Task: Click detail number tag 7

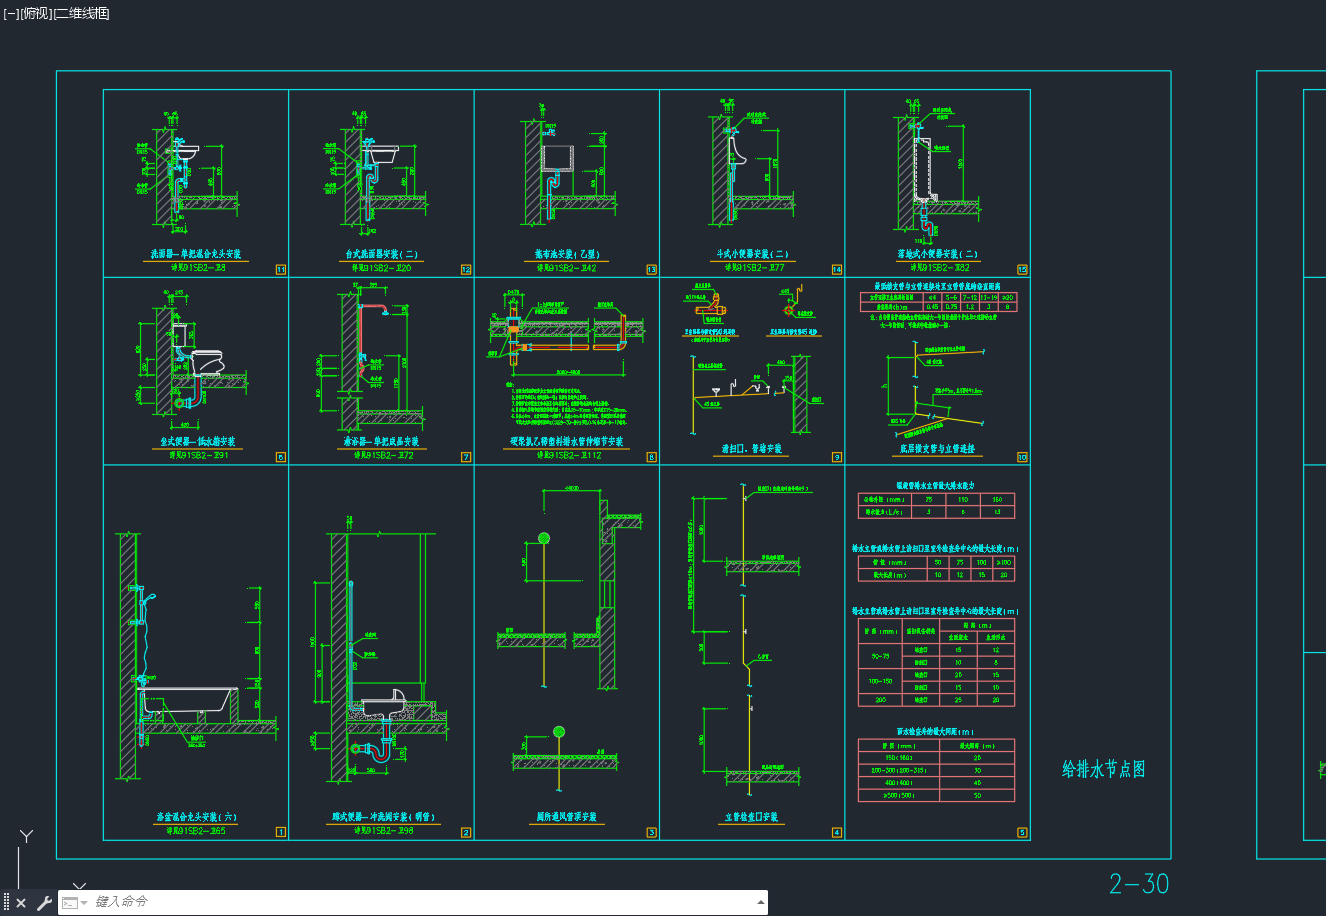Action: pyautogui.click(x=466, y=457)
